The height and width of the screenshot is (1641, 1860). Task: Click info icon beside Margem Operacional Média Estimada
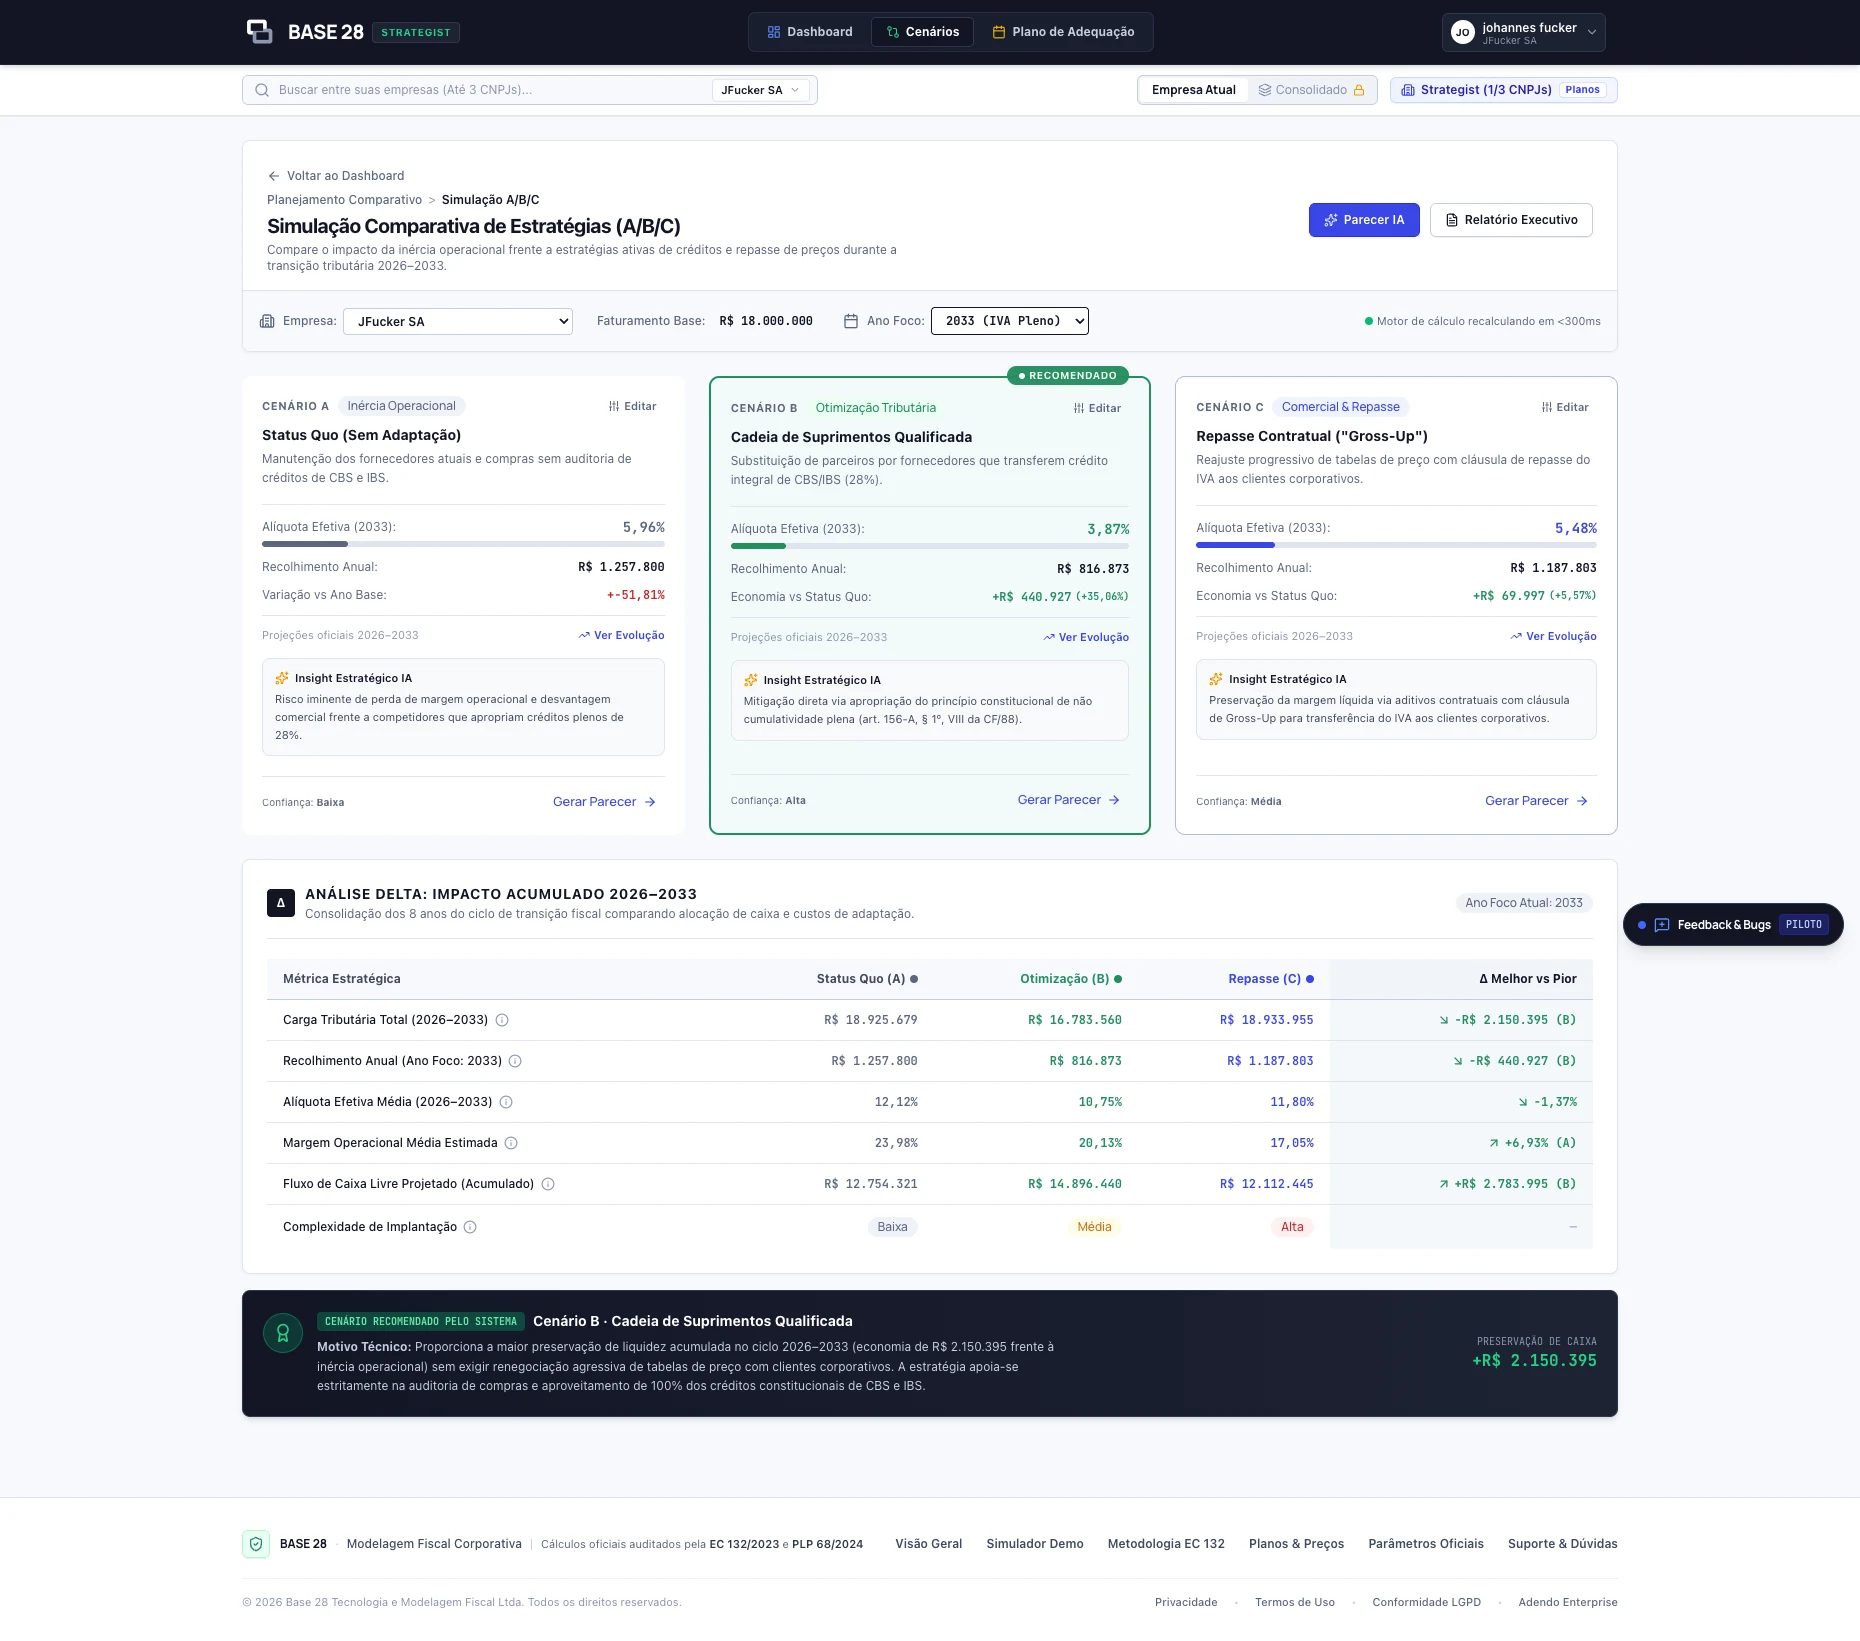[x=511, y=1143]
